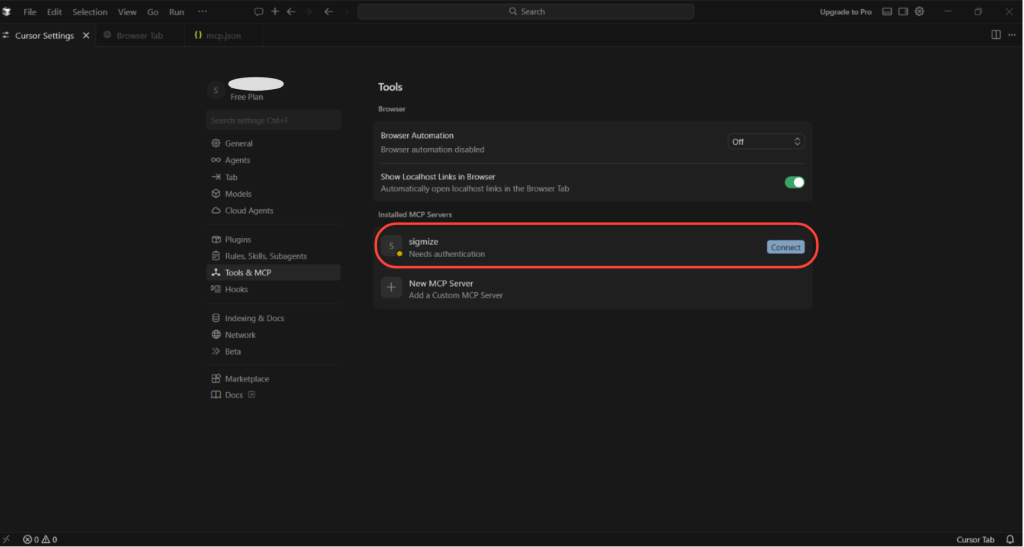Open the Selection menu
The height and width of the screenshot is (547, 1024).
(90, 12)
